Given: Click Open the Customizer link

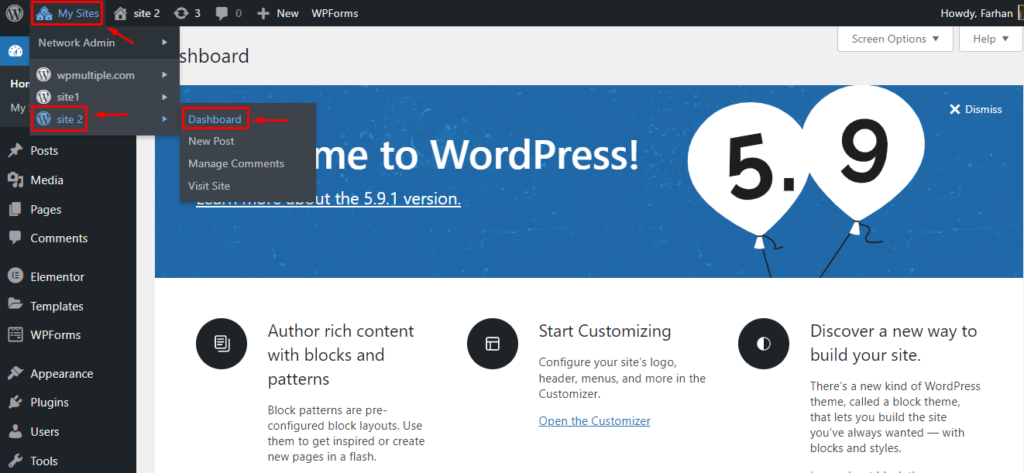Looking at the screenshot, I should (594, 421).
